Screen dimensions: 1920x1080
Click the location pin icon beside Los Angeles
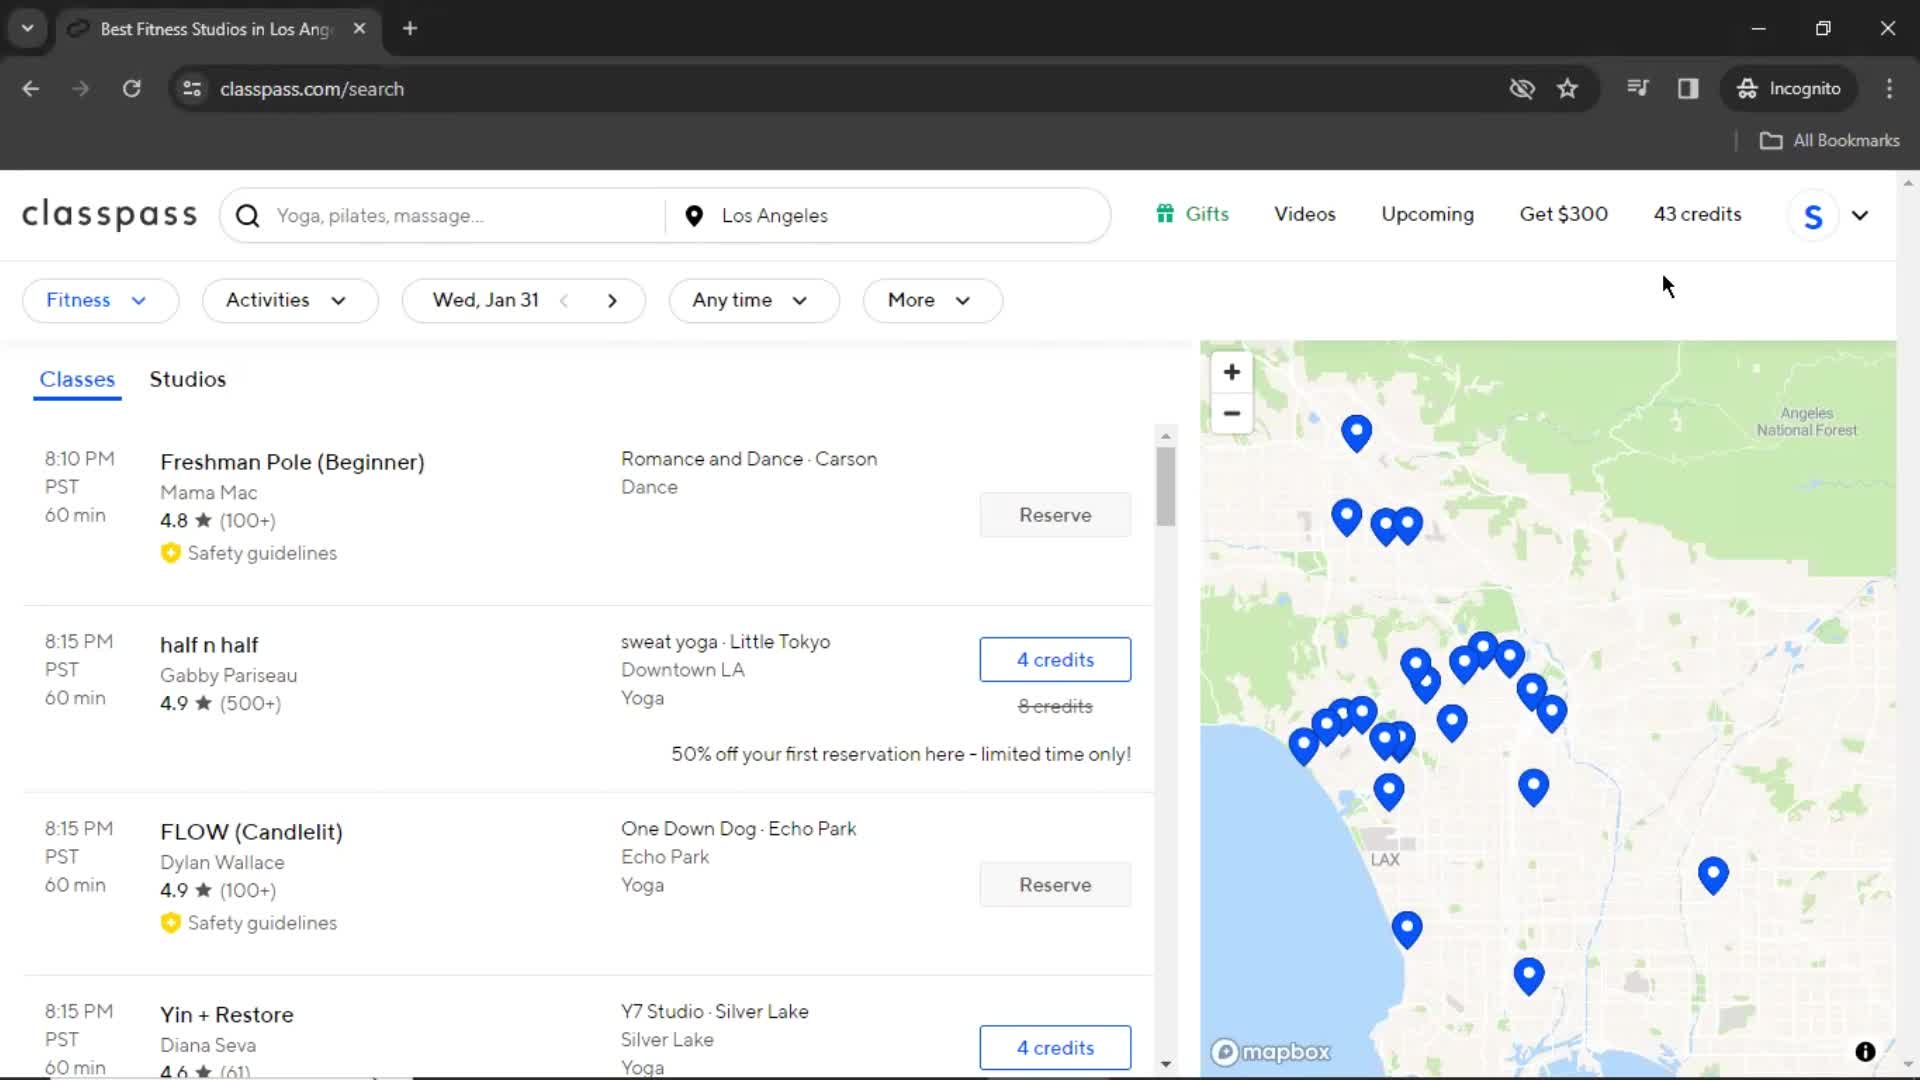694,216
